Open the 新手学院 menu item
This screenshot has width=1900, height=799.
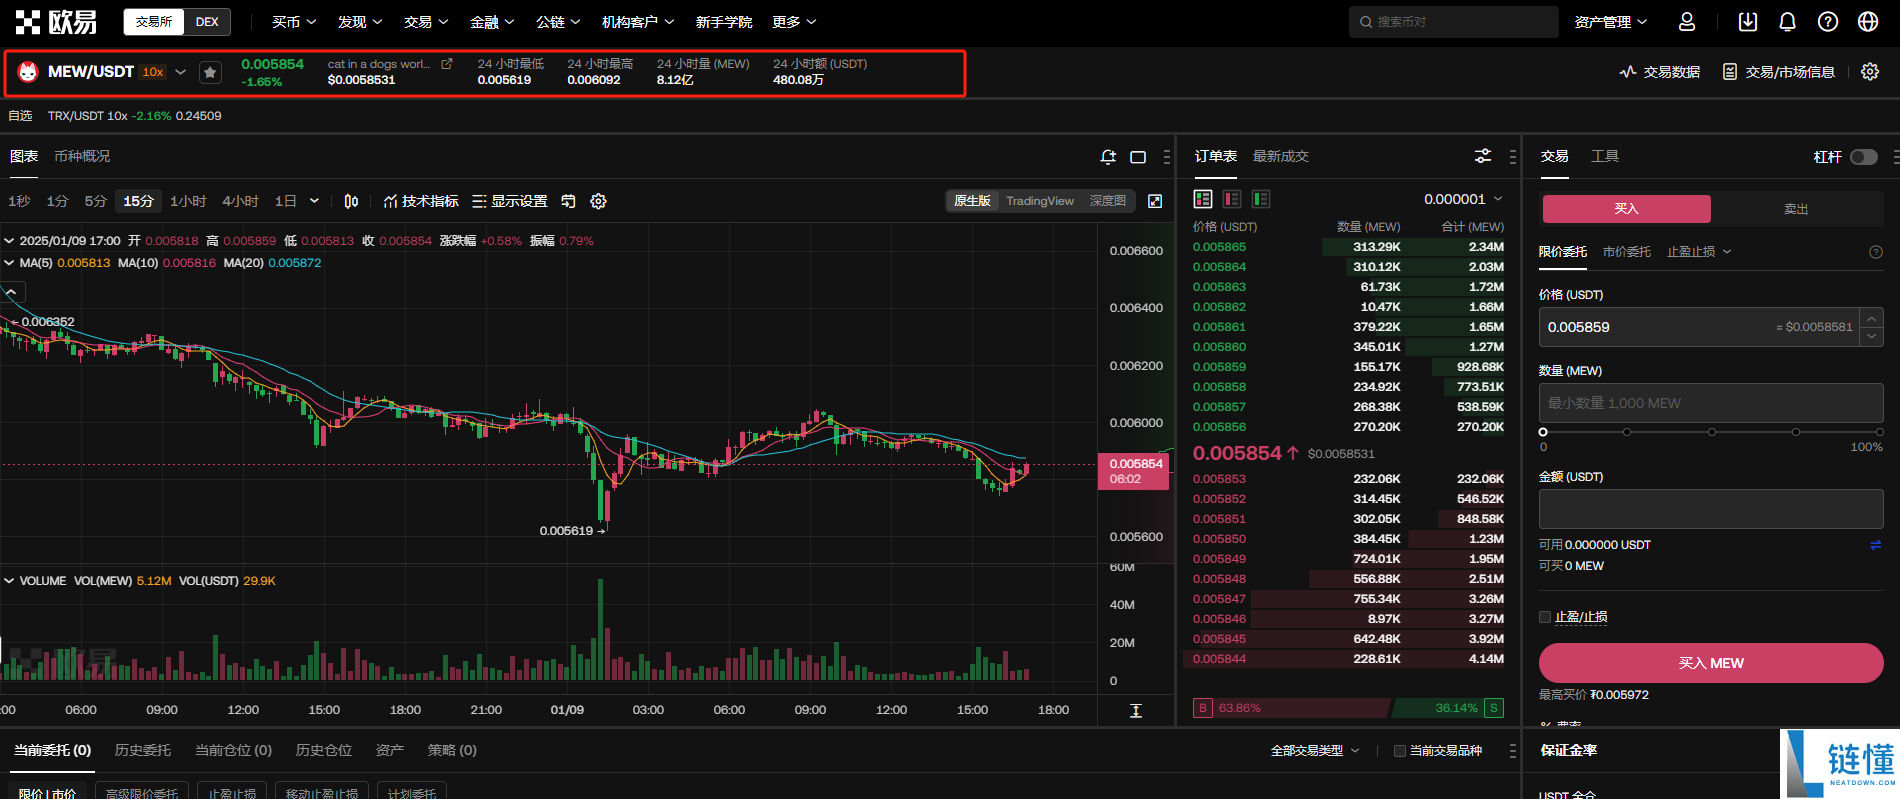pyautogui.click(x=724, y=22)
